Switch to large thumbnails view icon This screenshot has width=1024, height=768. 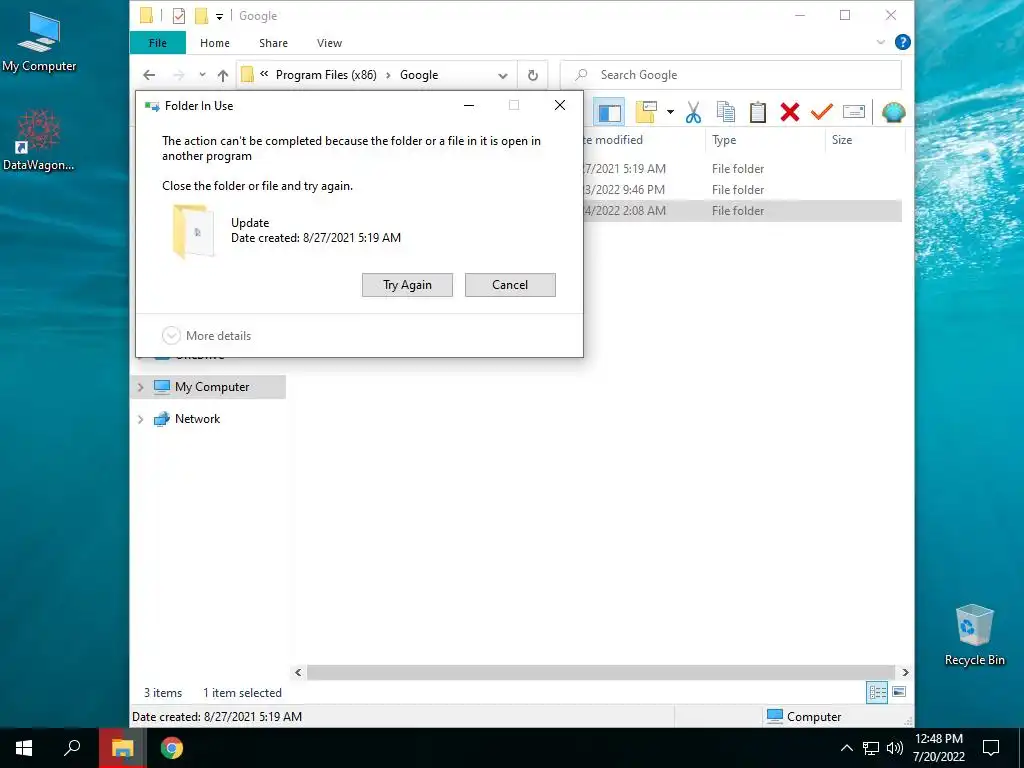coord(899,692)
